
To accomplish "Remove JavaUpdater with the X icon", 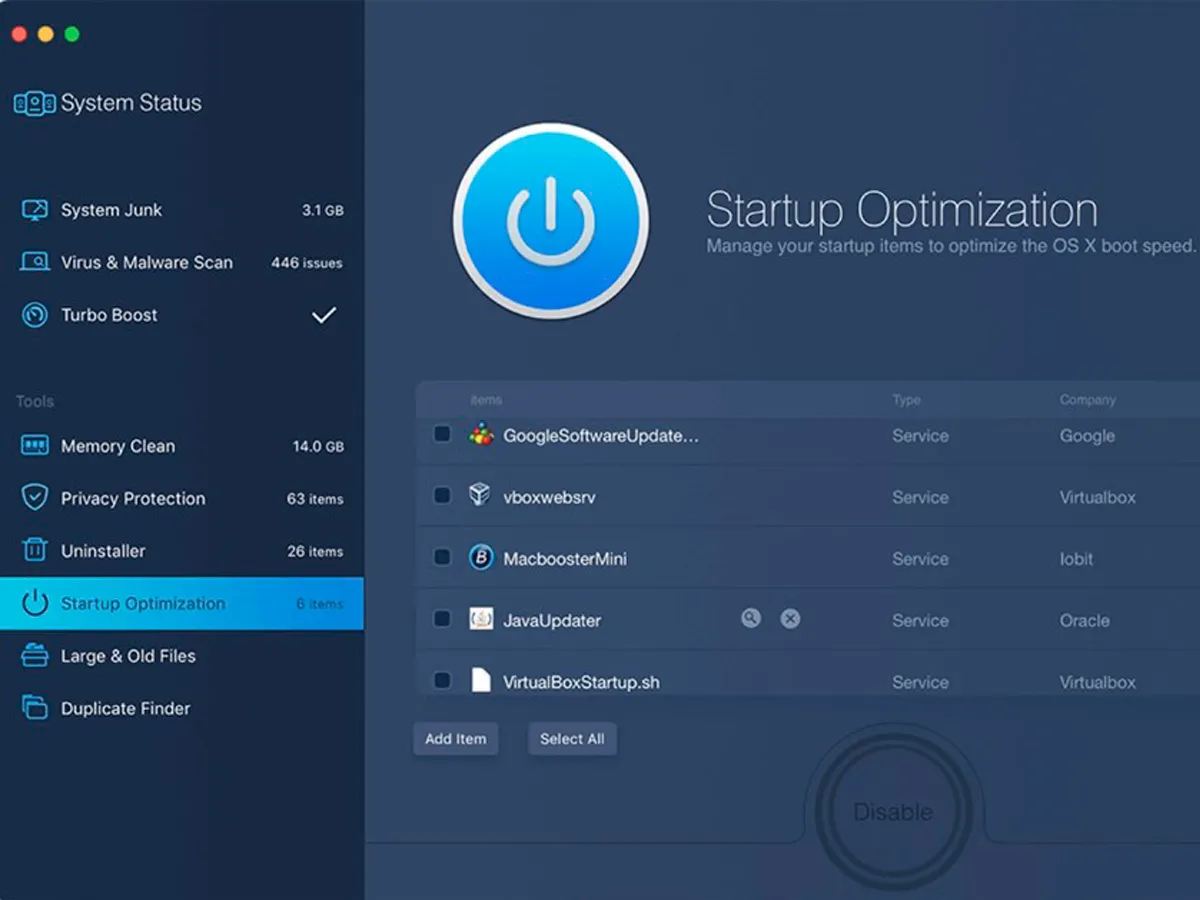I will click(790, 619).
